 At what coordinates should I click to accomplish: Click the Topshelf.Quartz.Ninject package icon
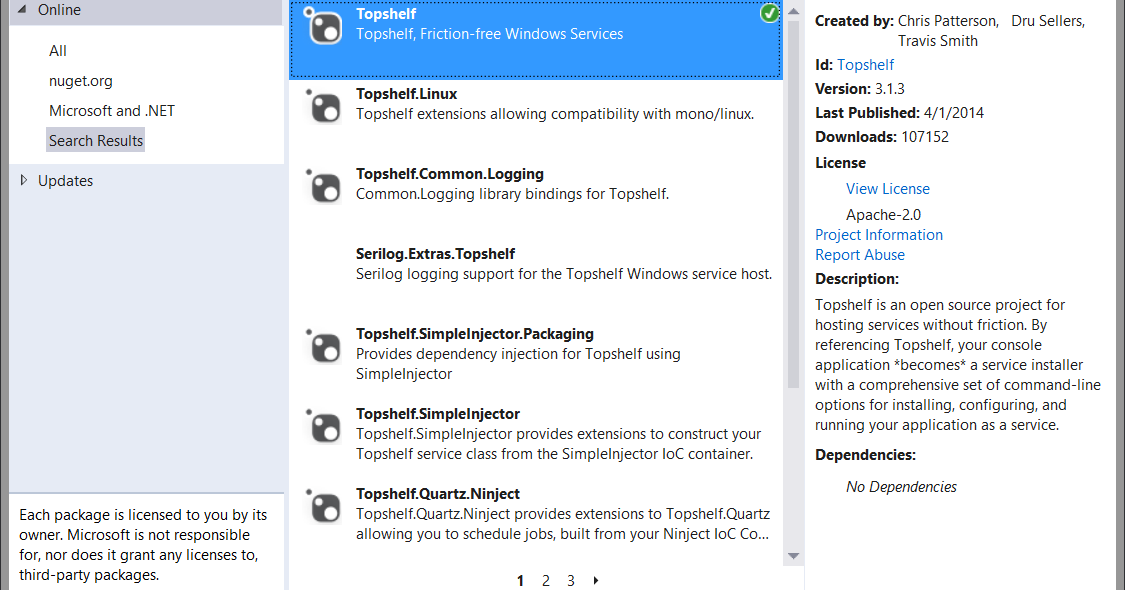tap(324, 507)
